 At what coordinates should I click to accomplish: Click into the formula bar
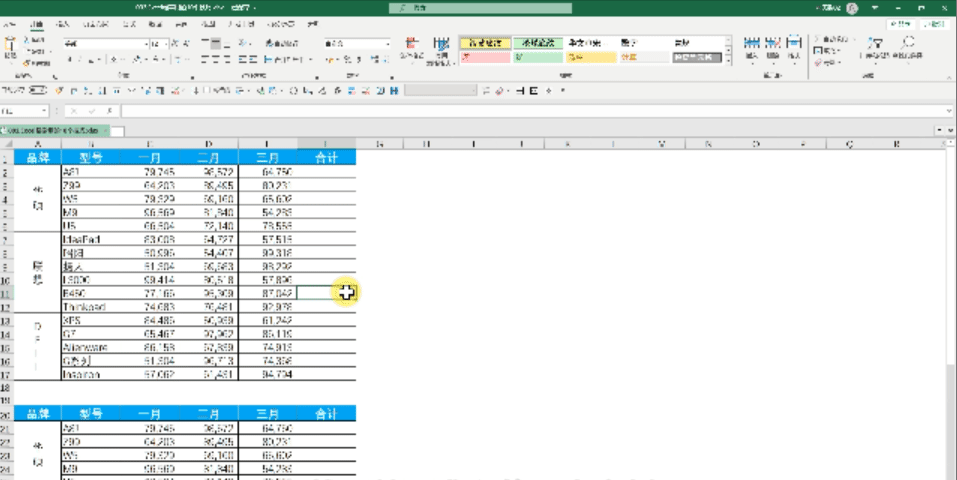(532, 111)
